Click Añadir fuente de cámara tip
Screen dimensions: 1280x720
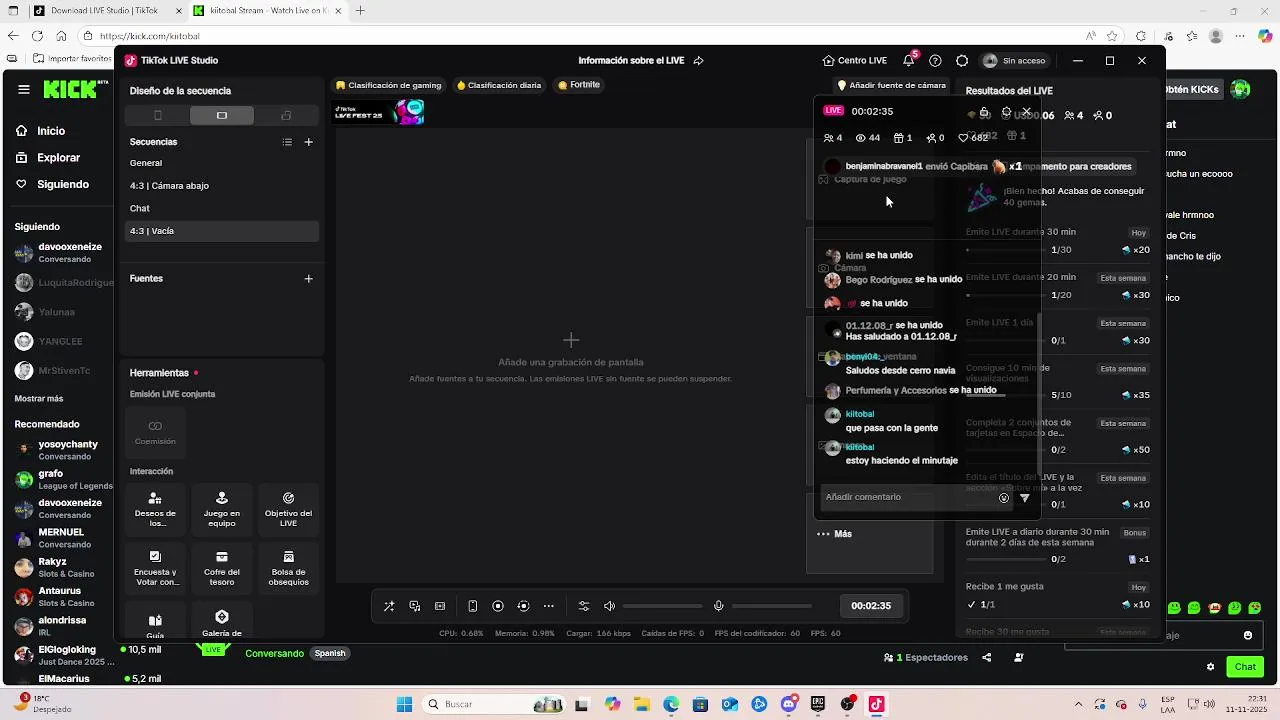point(891,85)
